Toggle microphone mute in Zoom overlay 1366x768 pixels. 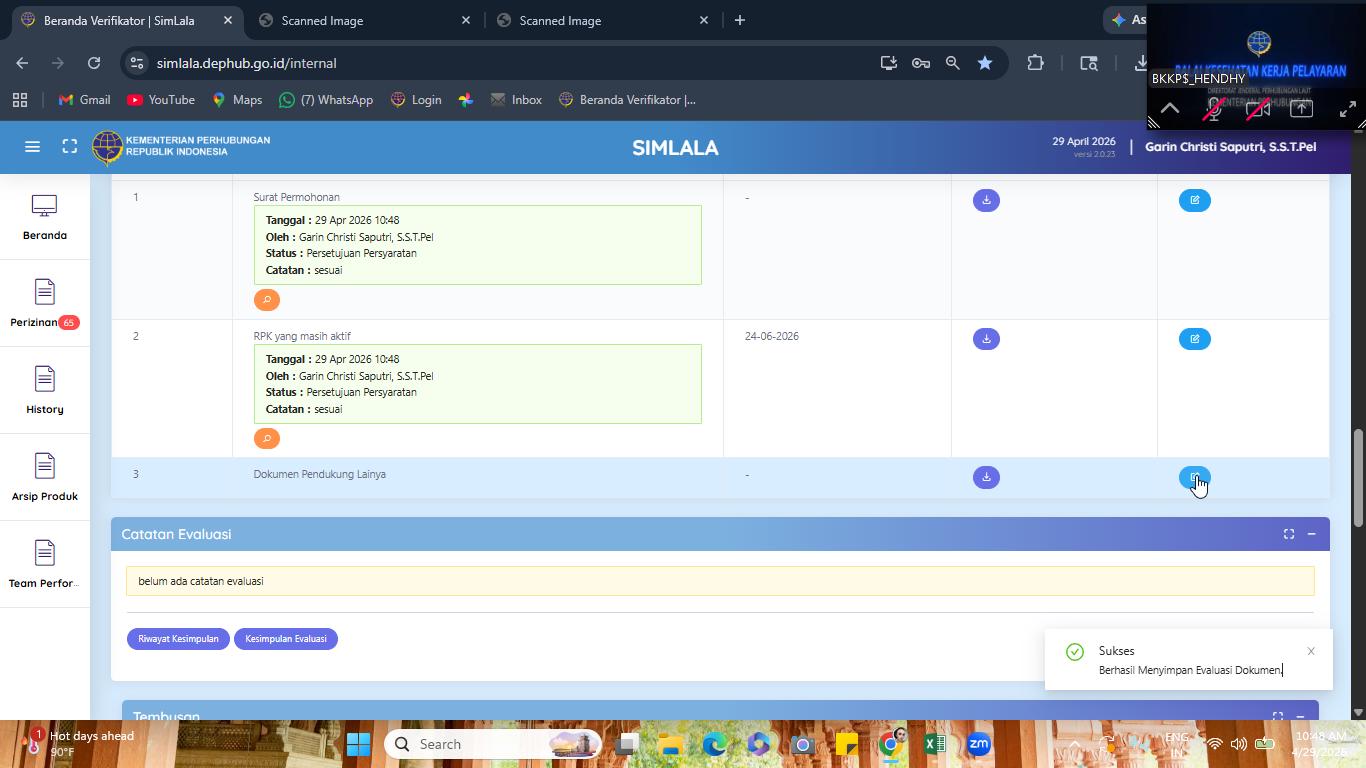(x=1214, y=108)
